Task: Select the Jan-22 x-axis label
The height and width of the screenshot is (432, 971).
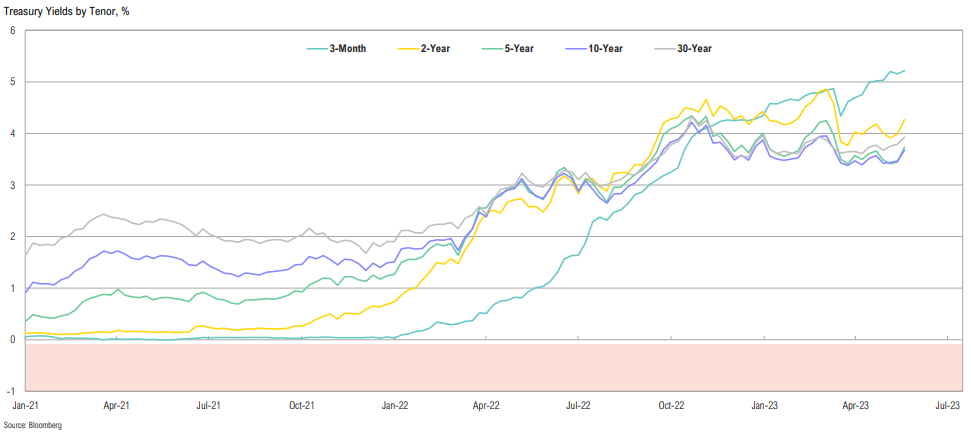Action: [x=395, y=406]
